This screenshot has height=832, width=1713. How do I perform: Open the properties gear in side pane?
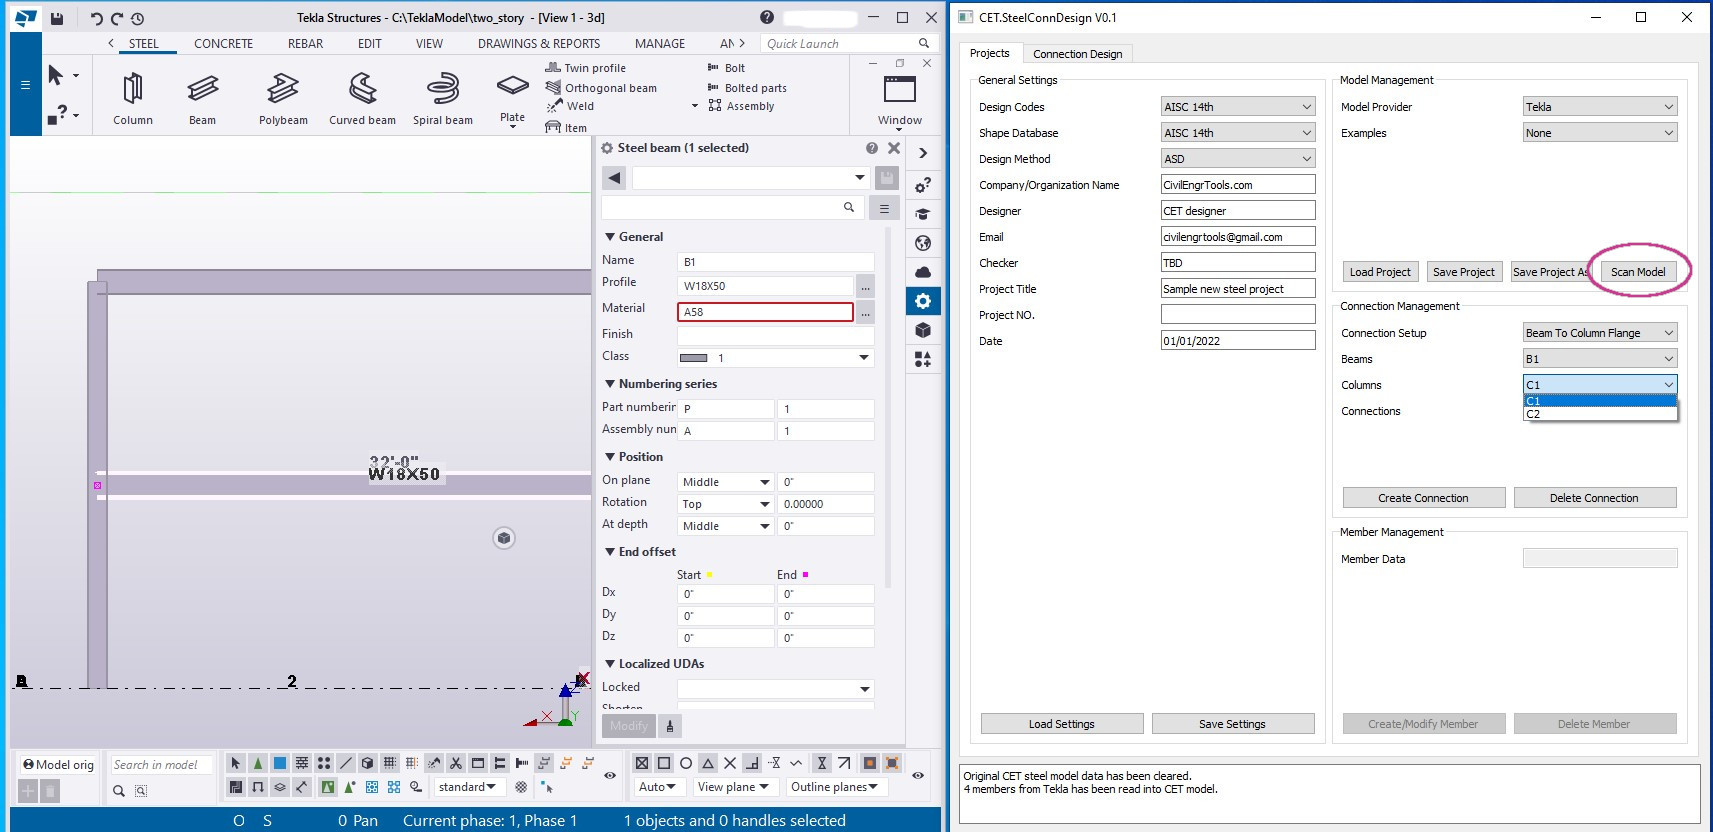tap(922, 301)
